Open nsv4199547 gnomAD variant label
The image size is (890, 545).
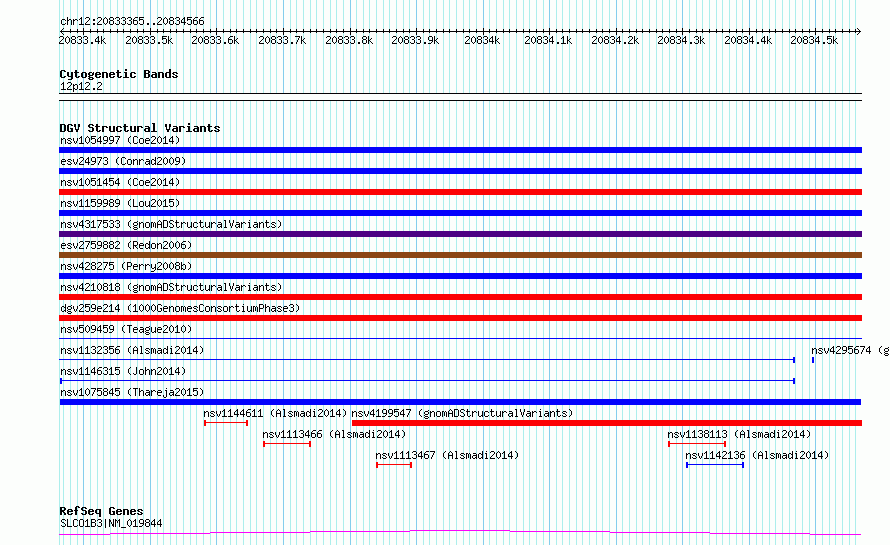[x=462, y=413]
